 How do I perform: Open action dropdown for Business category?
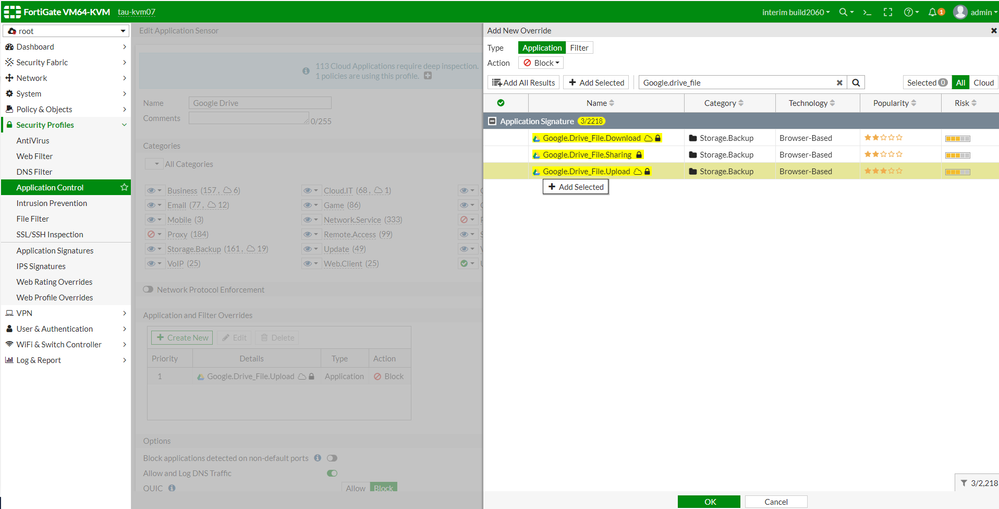[x=154, y=190]
